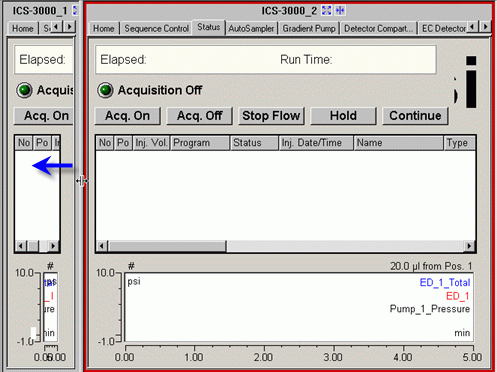The image size is (497, 372).
Task: Click the sample list horizontal scrollbar thumb
Action: 167,246
